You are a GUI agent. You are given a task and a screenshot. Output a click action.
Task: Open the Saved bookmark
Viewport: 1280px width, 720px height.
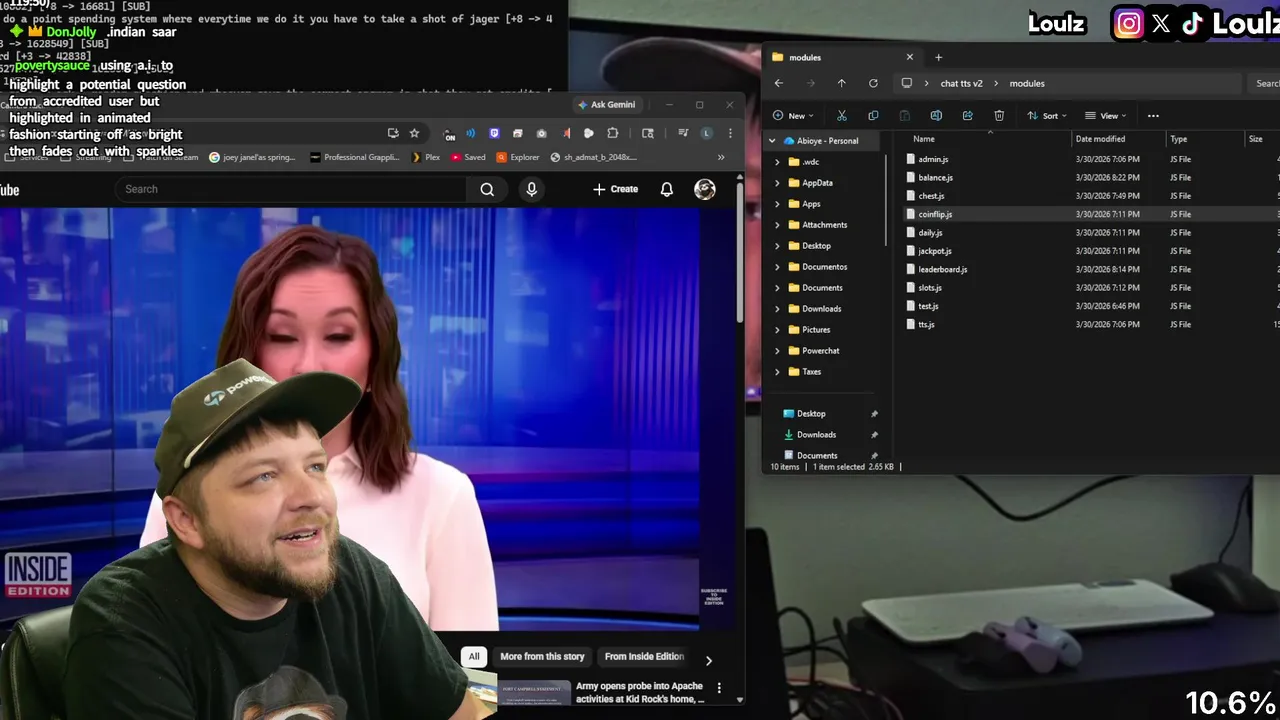pos(469,157)
